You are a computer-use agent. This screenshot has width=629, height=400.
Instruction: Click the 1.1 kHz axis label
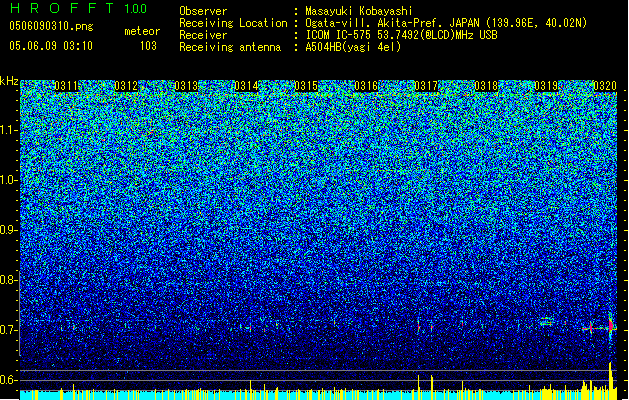pos(7,130)
